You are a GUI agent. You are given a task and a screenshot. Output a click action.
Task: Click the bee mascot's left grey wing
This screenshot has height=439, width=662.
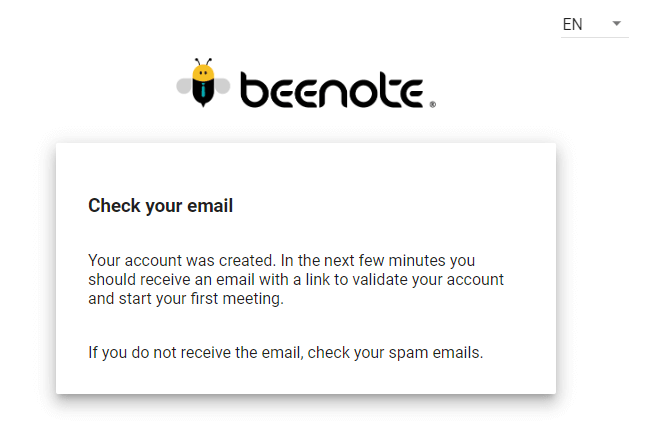coord(184,86)
